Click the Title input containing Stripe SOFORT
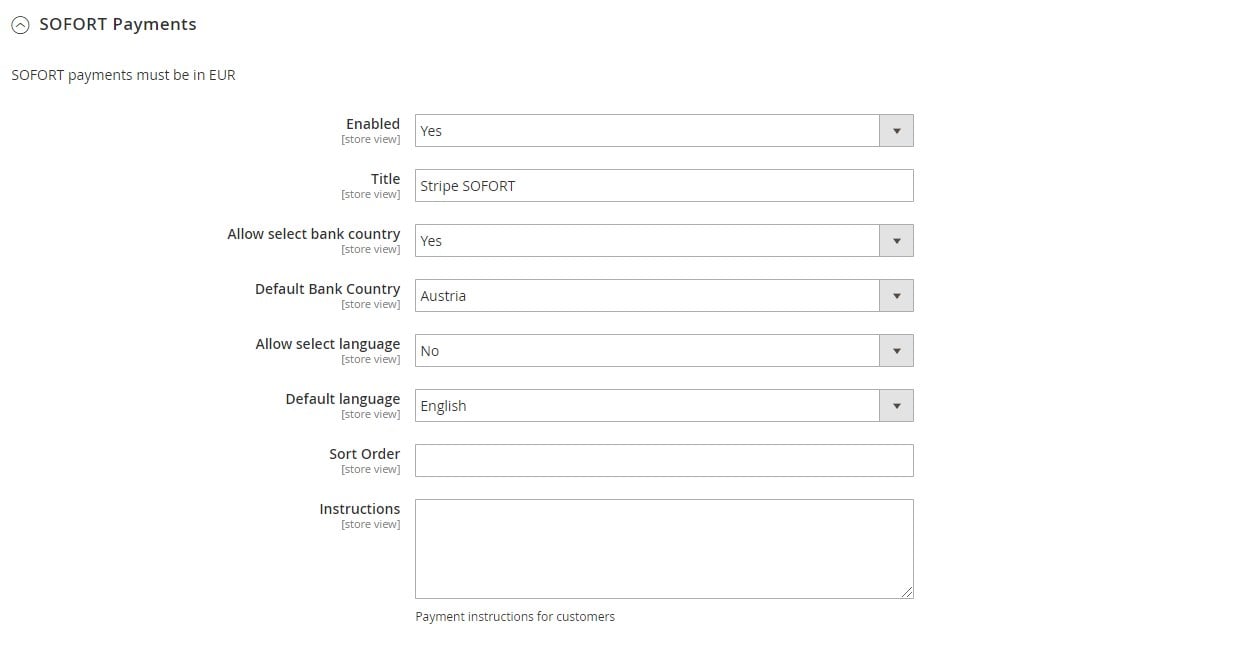 (664, 186)
